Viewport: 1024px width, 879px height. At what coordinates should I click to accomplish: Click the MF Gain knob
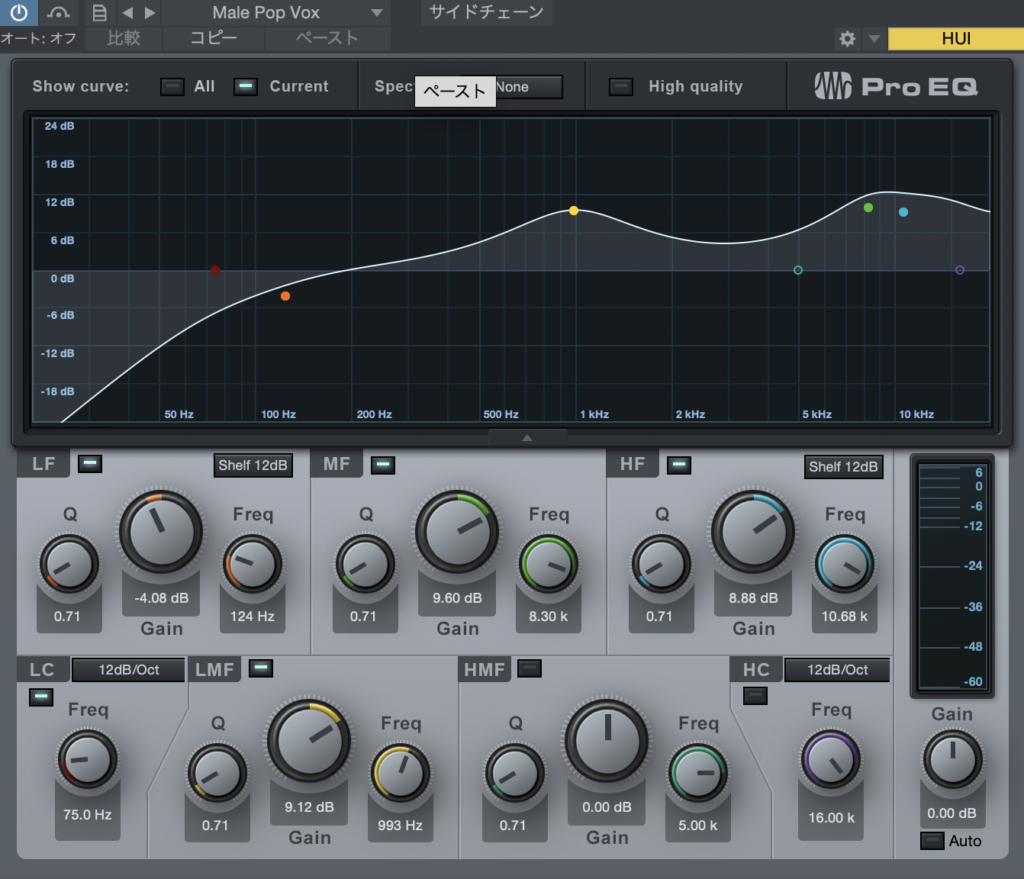457,532
